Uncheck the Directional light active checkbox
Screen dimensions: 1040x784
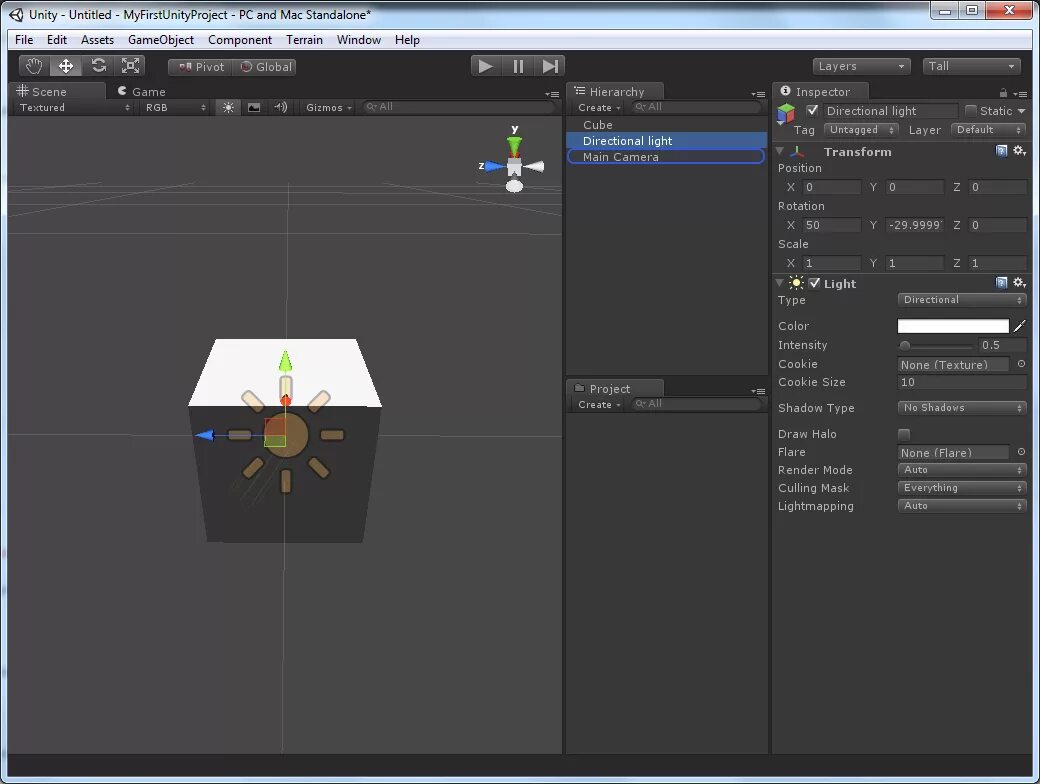(812, 111)
